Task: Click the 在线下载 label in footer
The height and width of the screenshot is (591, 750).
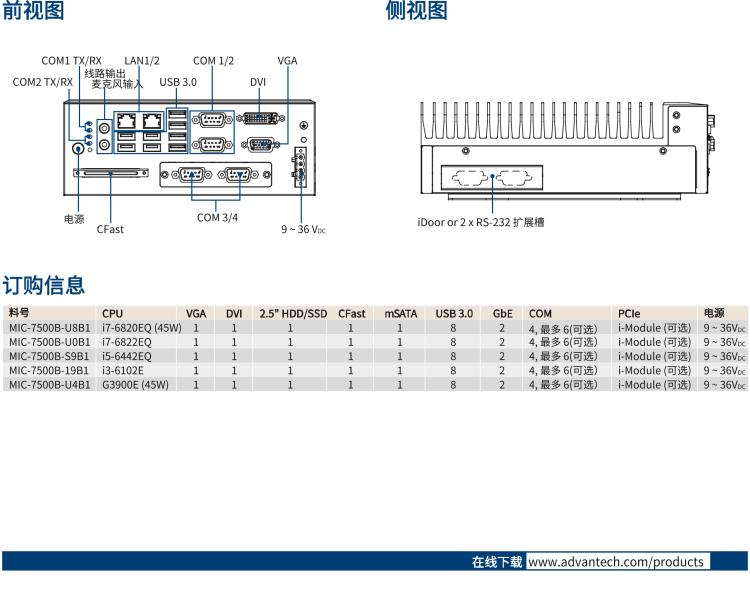Action: [497, 562]
